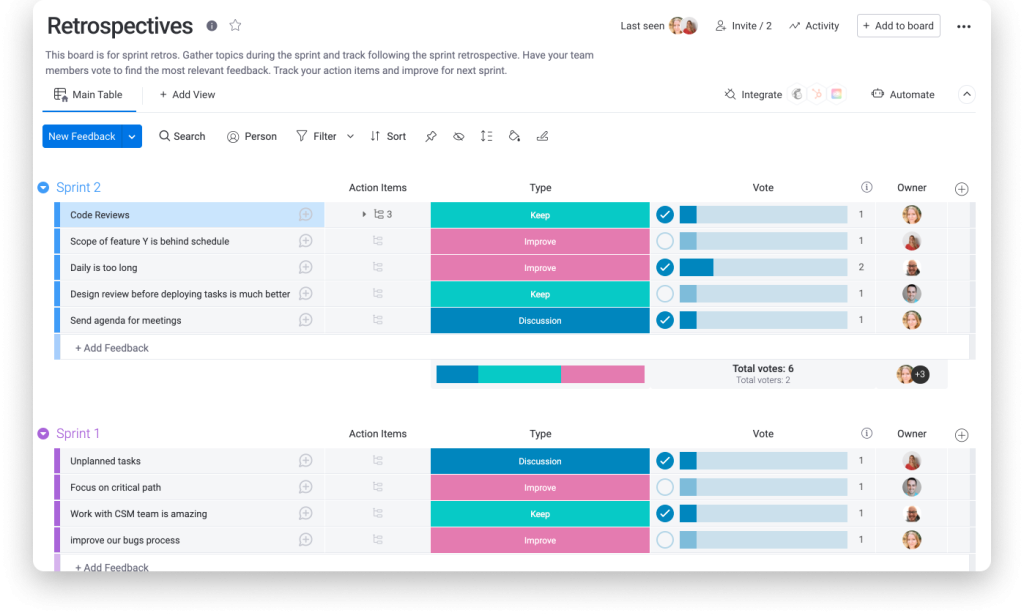Click the Add View tab
The height and width of the screenshot is (616, 1024).
(187, 95)
